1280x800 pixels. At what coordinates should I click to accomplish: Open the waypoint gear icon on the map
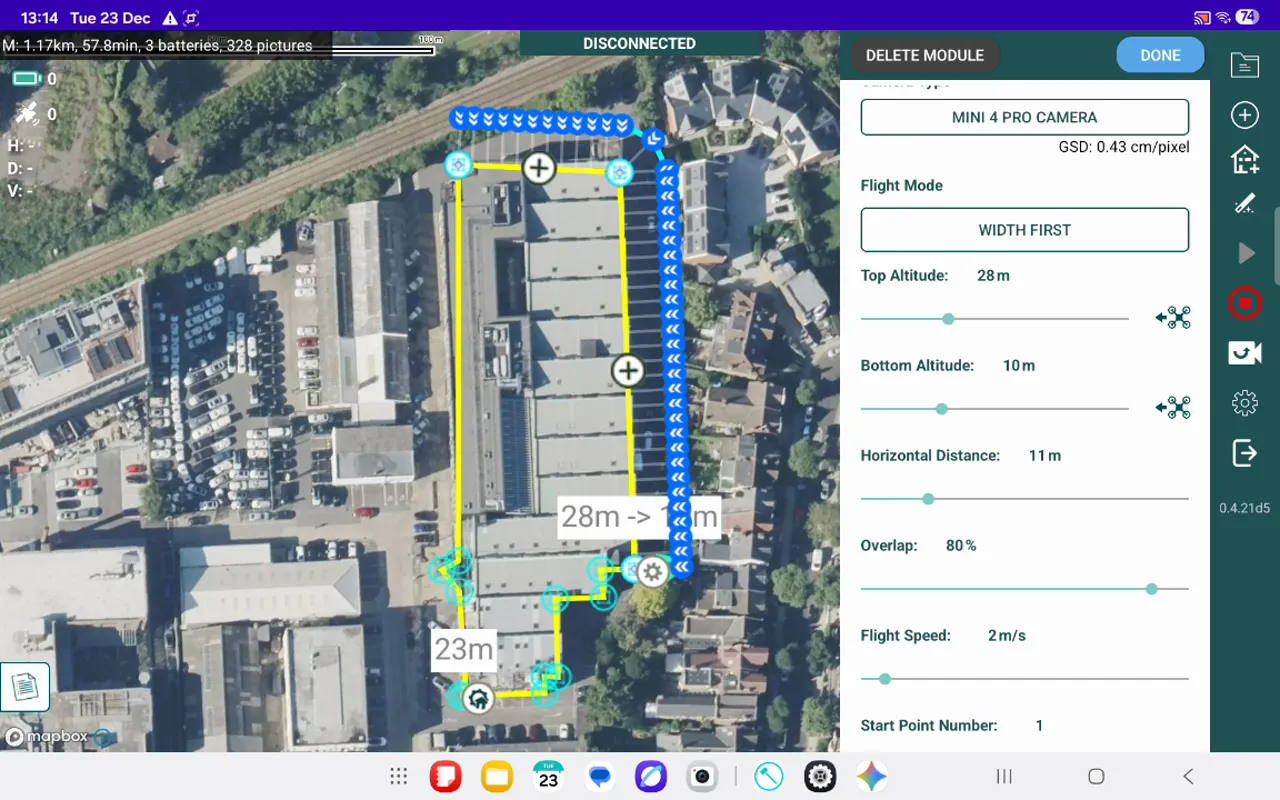[653, 572]
